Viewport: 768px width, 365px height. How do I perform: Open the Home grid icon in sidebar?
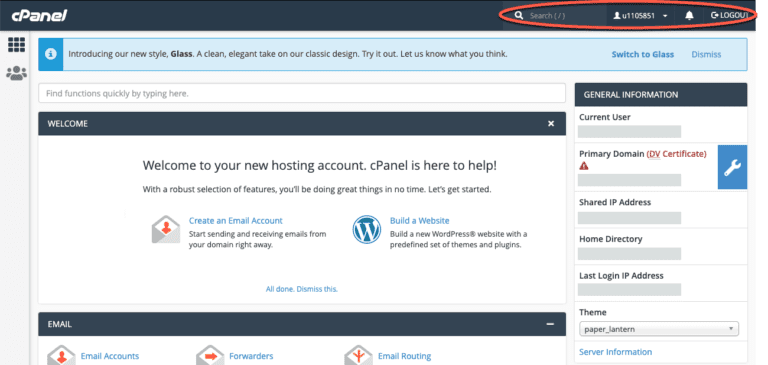16,45
